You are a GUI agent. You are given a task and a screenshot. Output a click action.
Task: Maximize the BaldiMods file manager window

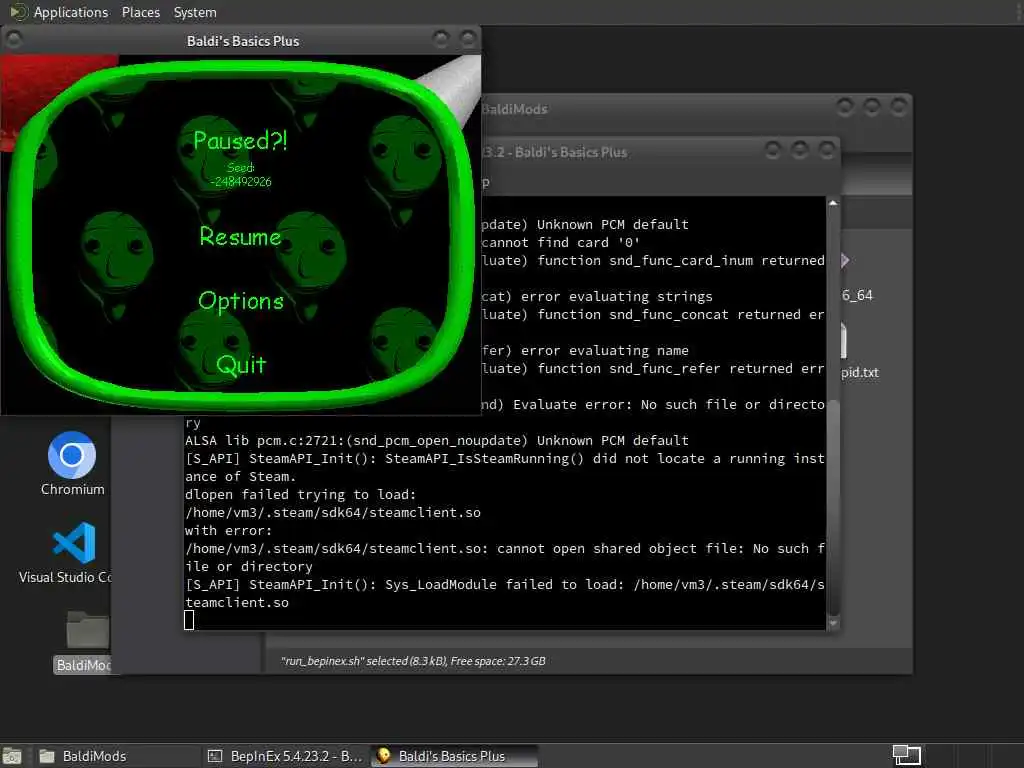(872, 106)
